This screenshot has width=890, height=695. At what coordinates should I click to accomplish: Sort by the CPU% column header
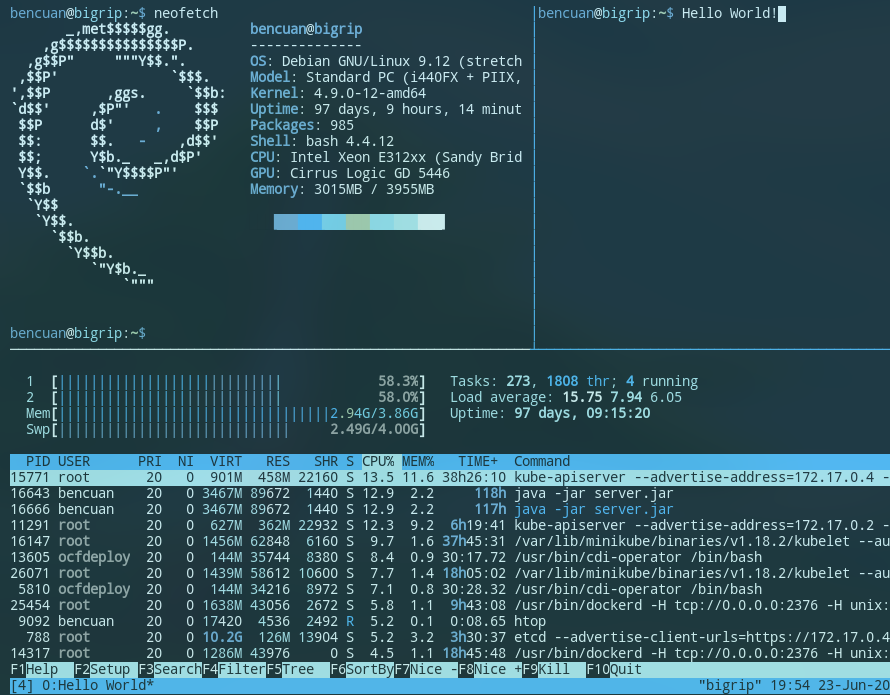[378, 461]
